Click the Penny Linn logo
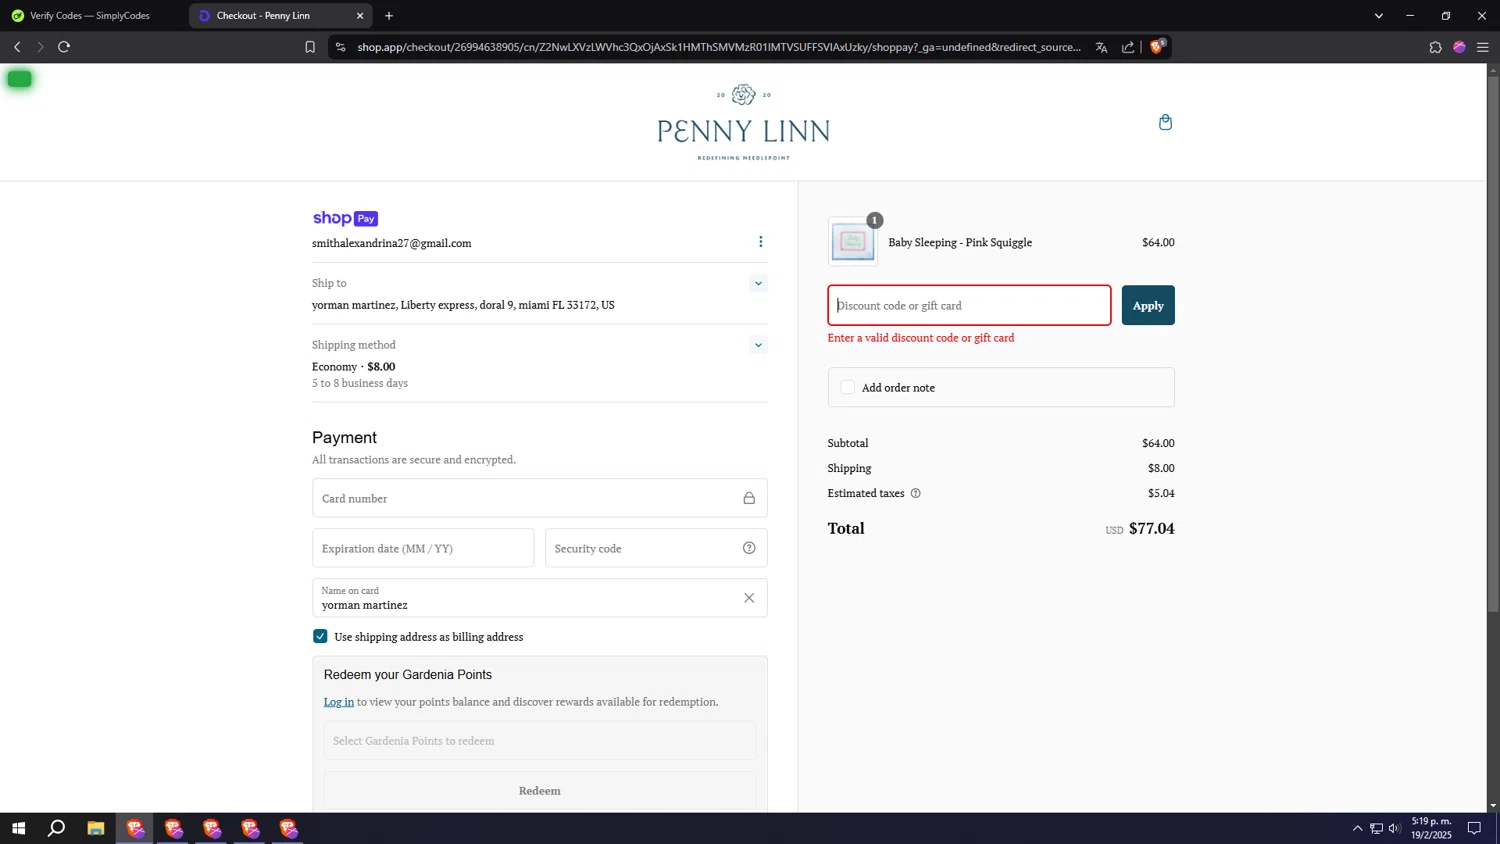 point(743,122)
